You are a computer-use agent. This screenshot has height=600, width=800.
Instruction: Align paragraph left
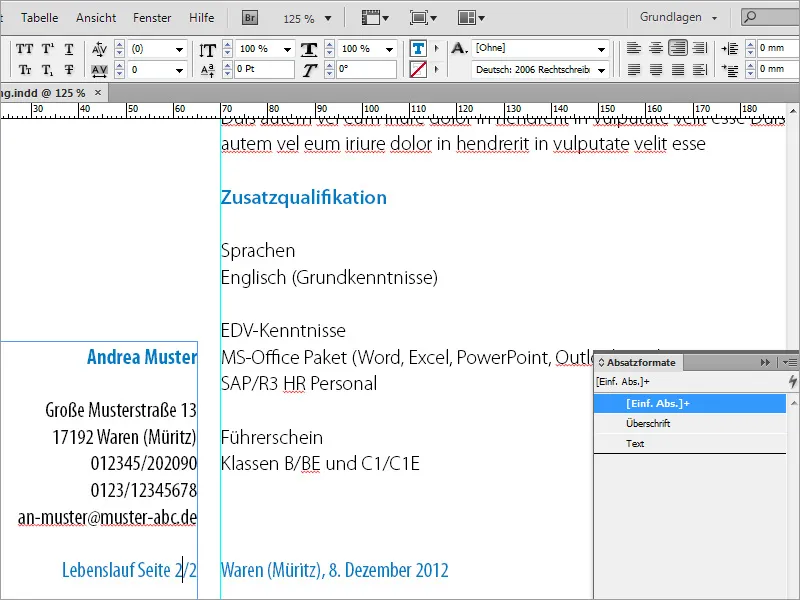(634, 48)
